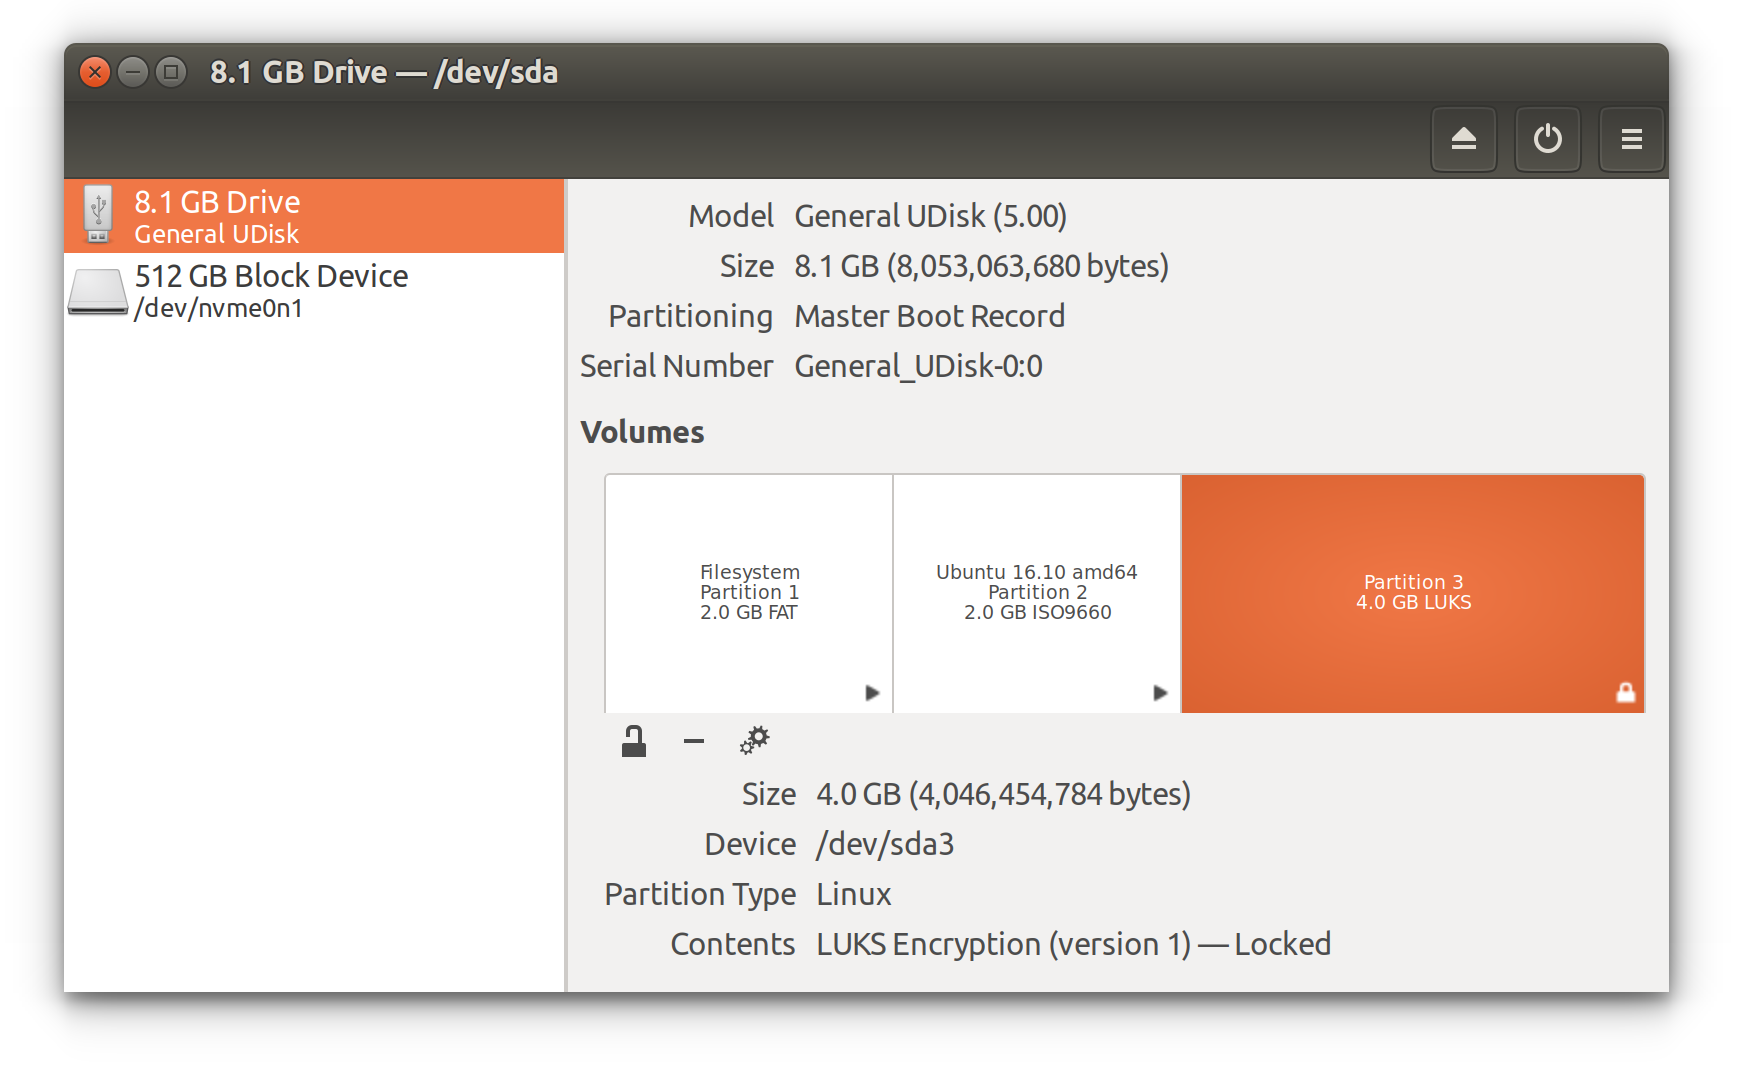Select Partition 3 4.0 GB LUKS volume
Image resolution: width=1746 pixels, height=1068 pixels.
coord(1413,593)
